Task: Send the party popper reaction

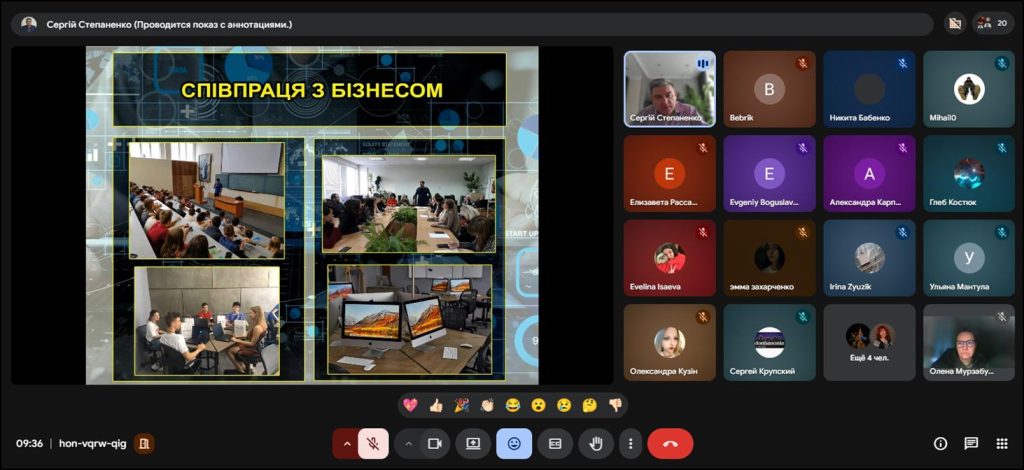Action: tap(462, 405)
